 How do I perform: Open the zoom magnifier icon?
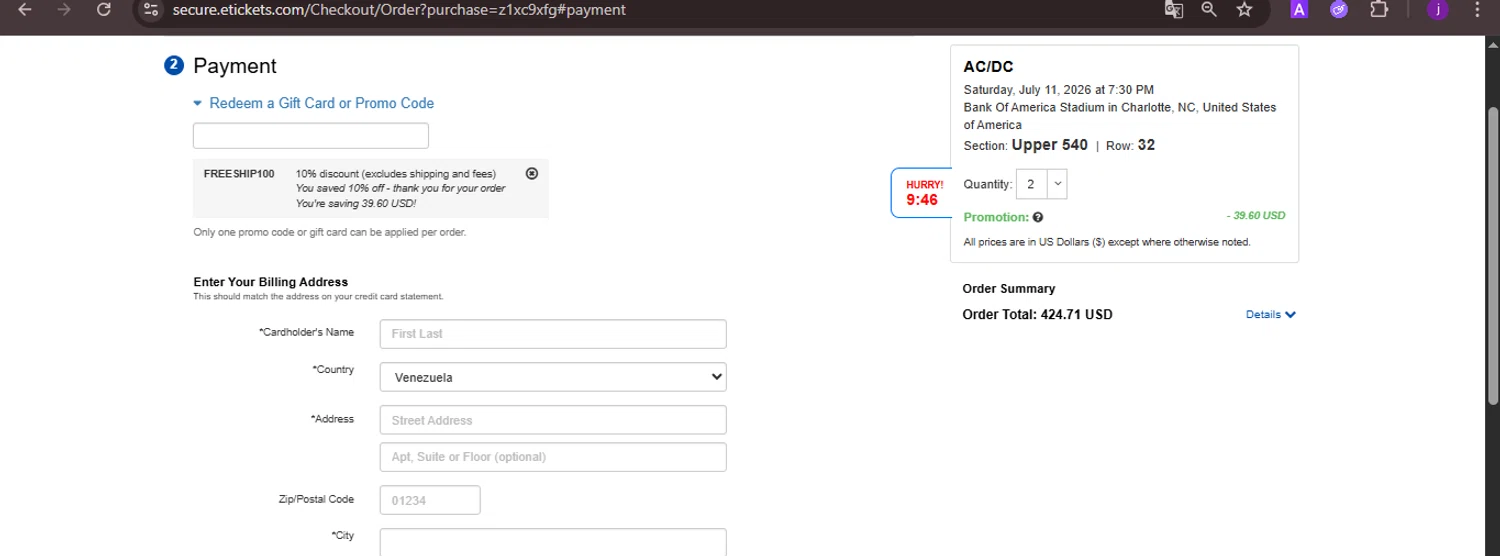coord(1209,10)
